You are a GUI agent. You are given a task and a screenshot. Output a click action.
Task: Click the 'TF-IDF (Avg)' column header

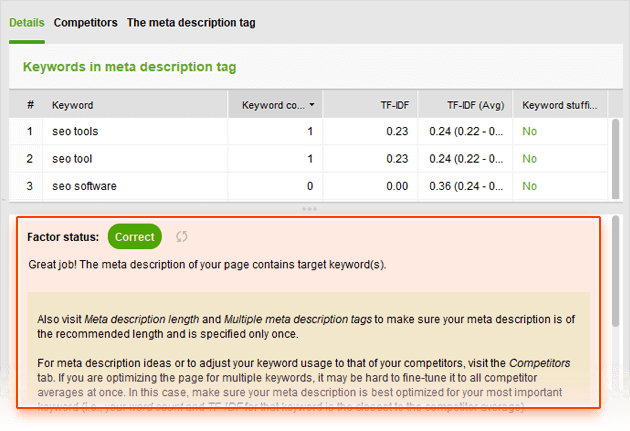tap(475, 104)
